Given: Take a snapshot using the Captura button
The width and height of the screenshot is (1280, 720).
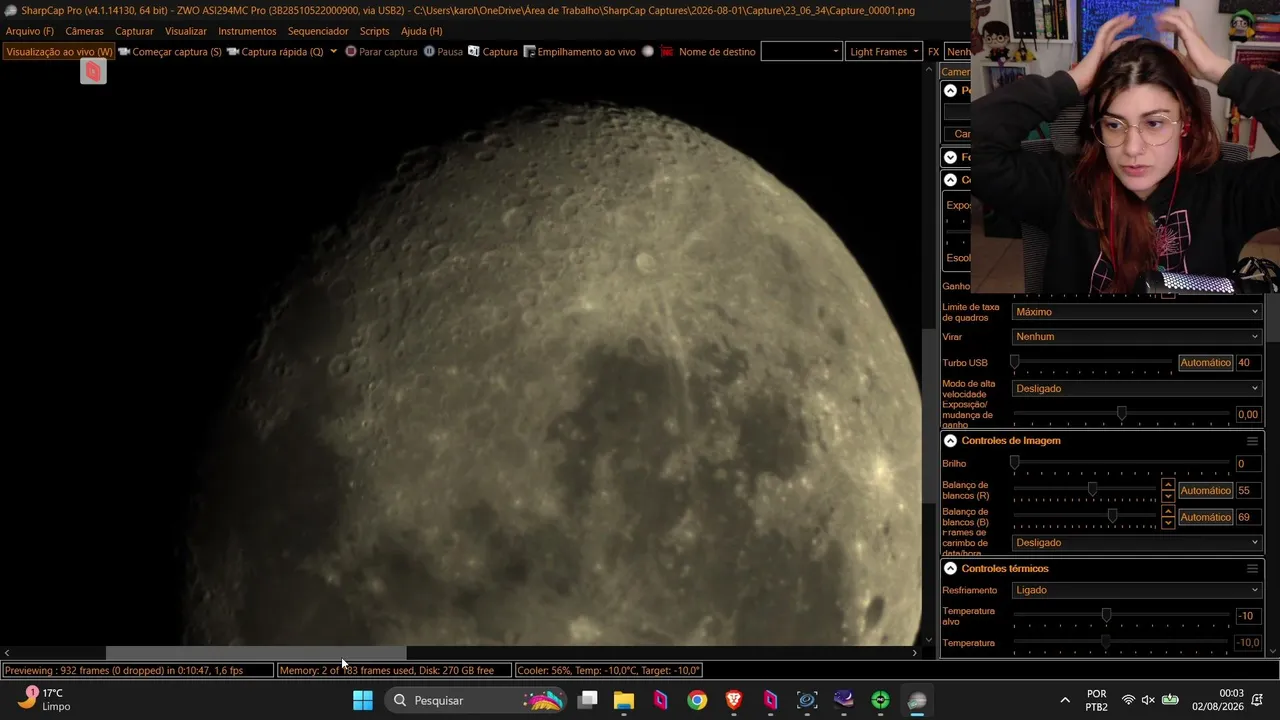Looking at the screenshot, I should click(493, 51).
